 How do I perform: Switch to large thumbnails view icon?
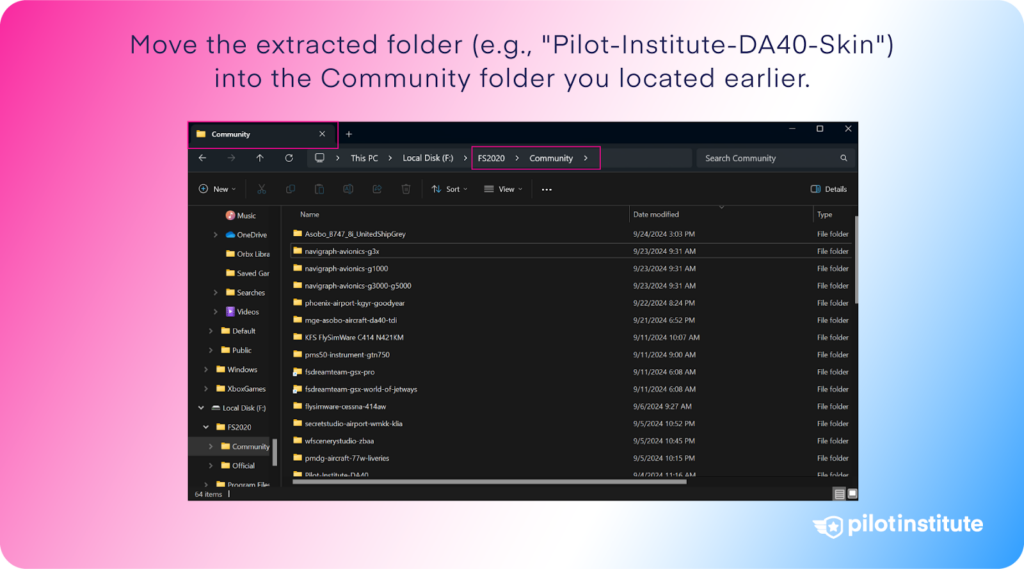pos(852,494)
